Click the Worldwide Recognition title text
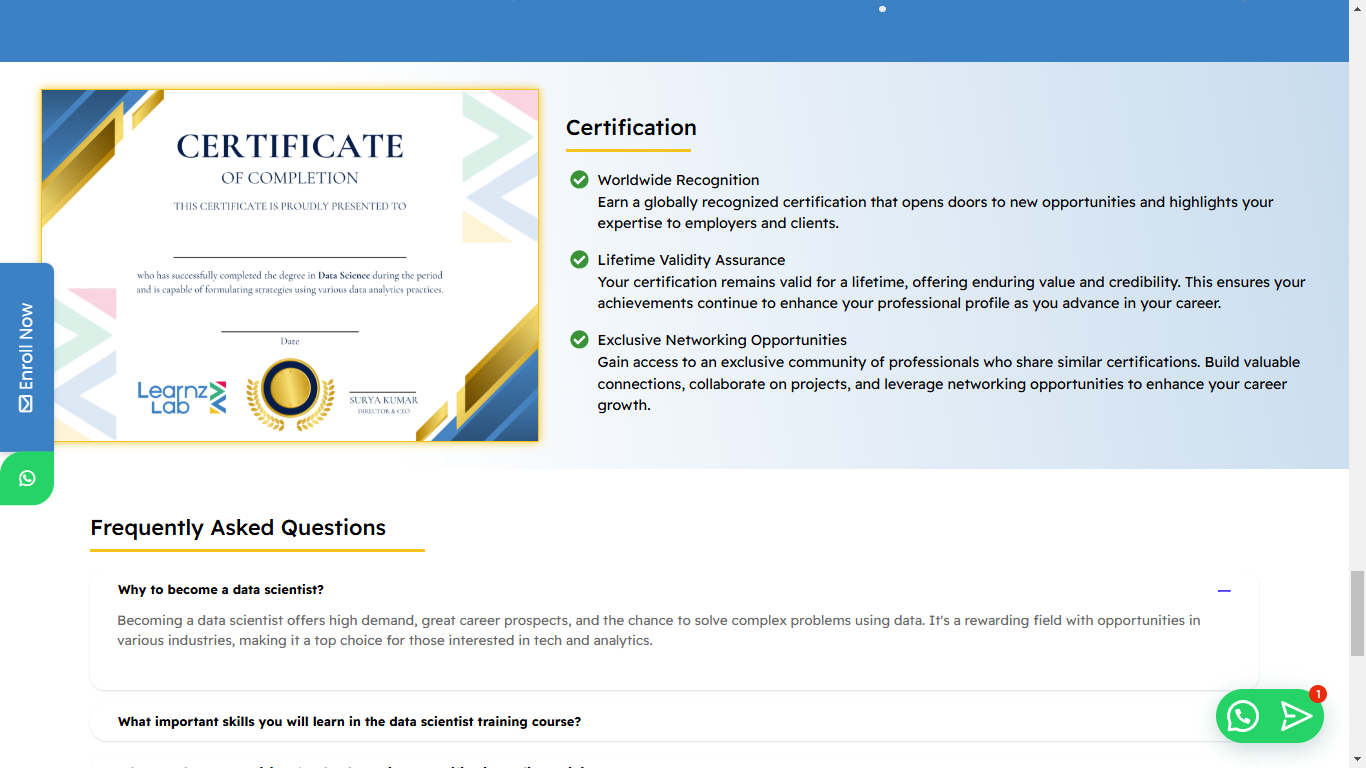Image resolution: width=1366 pixels, height=768 pixels. (x=678, y=180)
